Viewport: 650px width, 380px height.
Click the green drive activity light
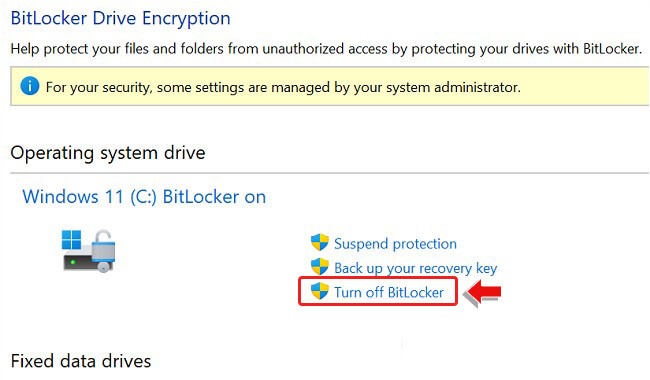coord(73,262)
